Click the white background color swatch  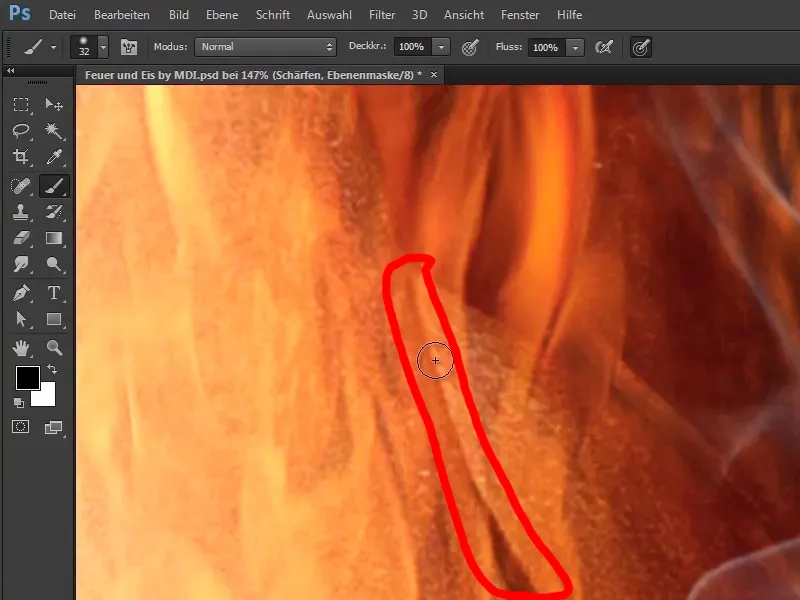pos(47,398)
